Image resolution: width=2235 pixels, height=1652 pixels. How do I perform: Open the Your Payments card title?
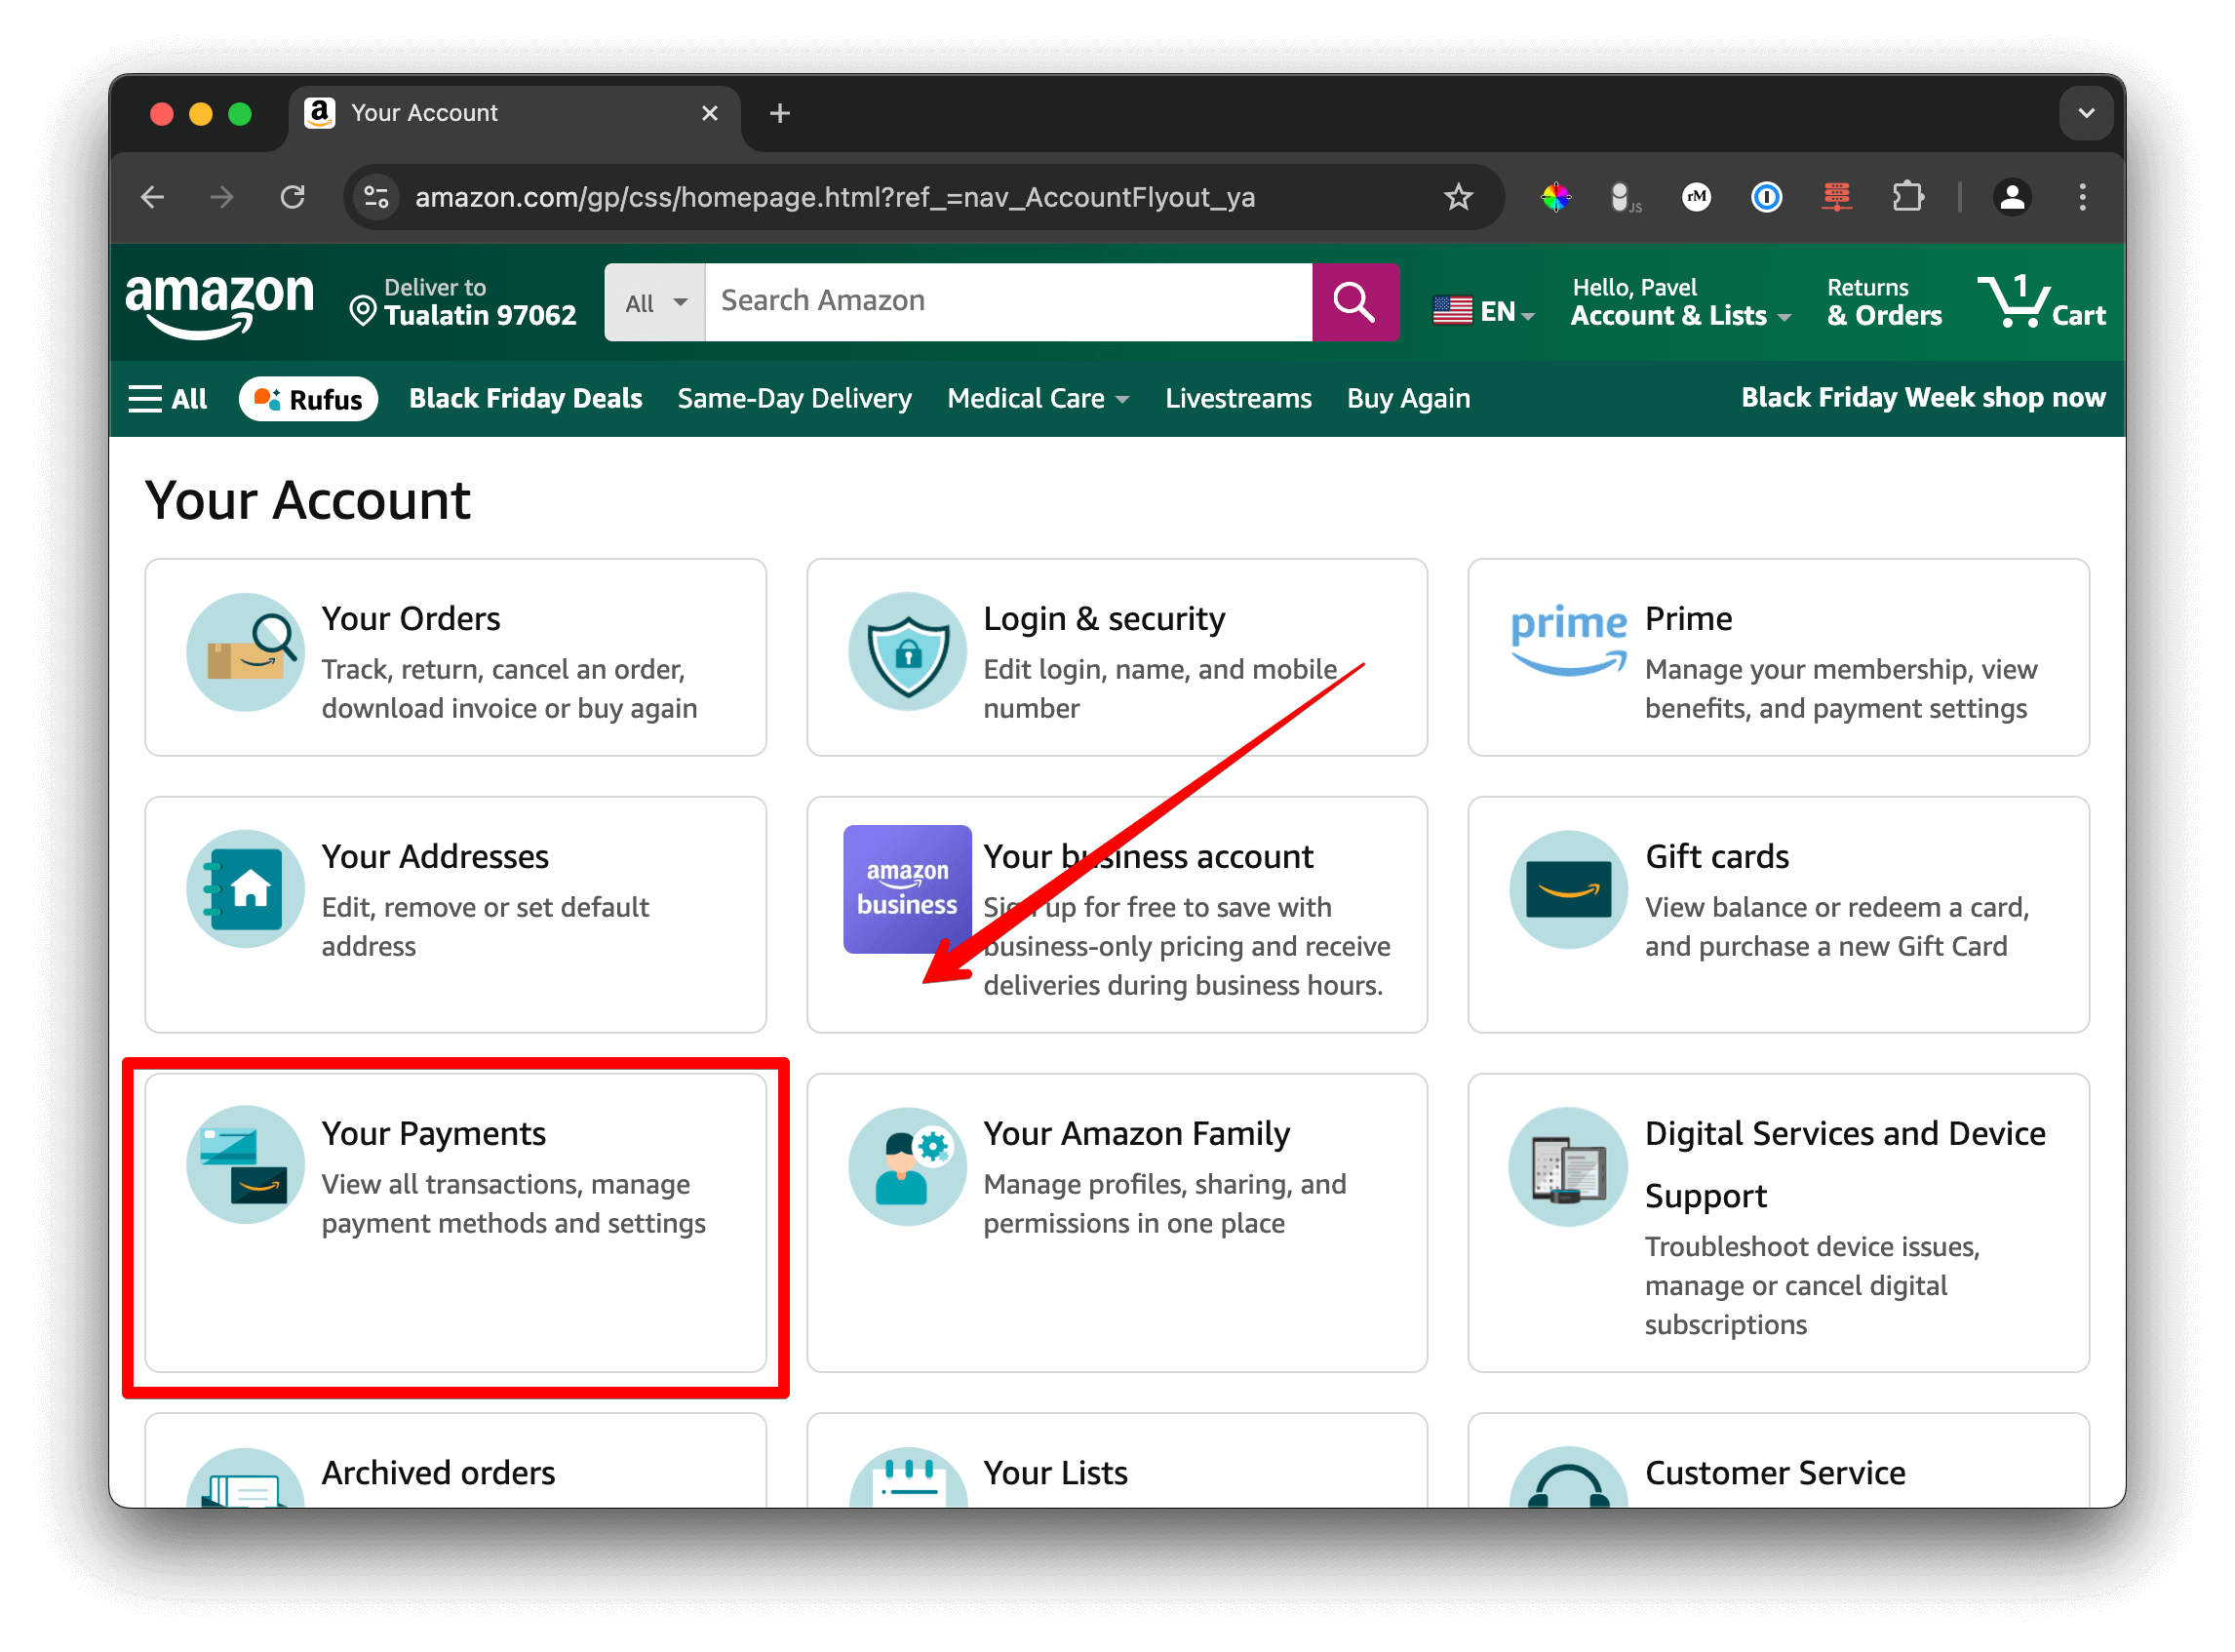(x=433, y=1134)
